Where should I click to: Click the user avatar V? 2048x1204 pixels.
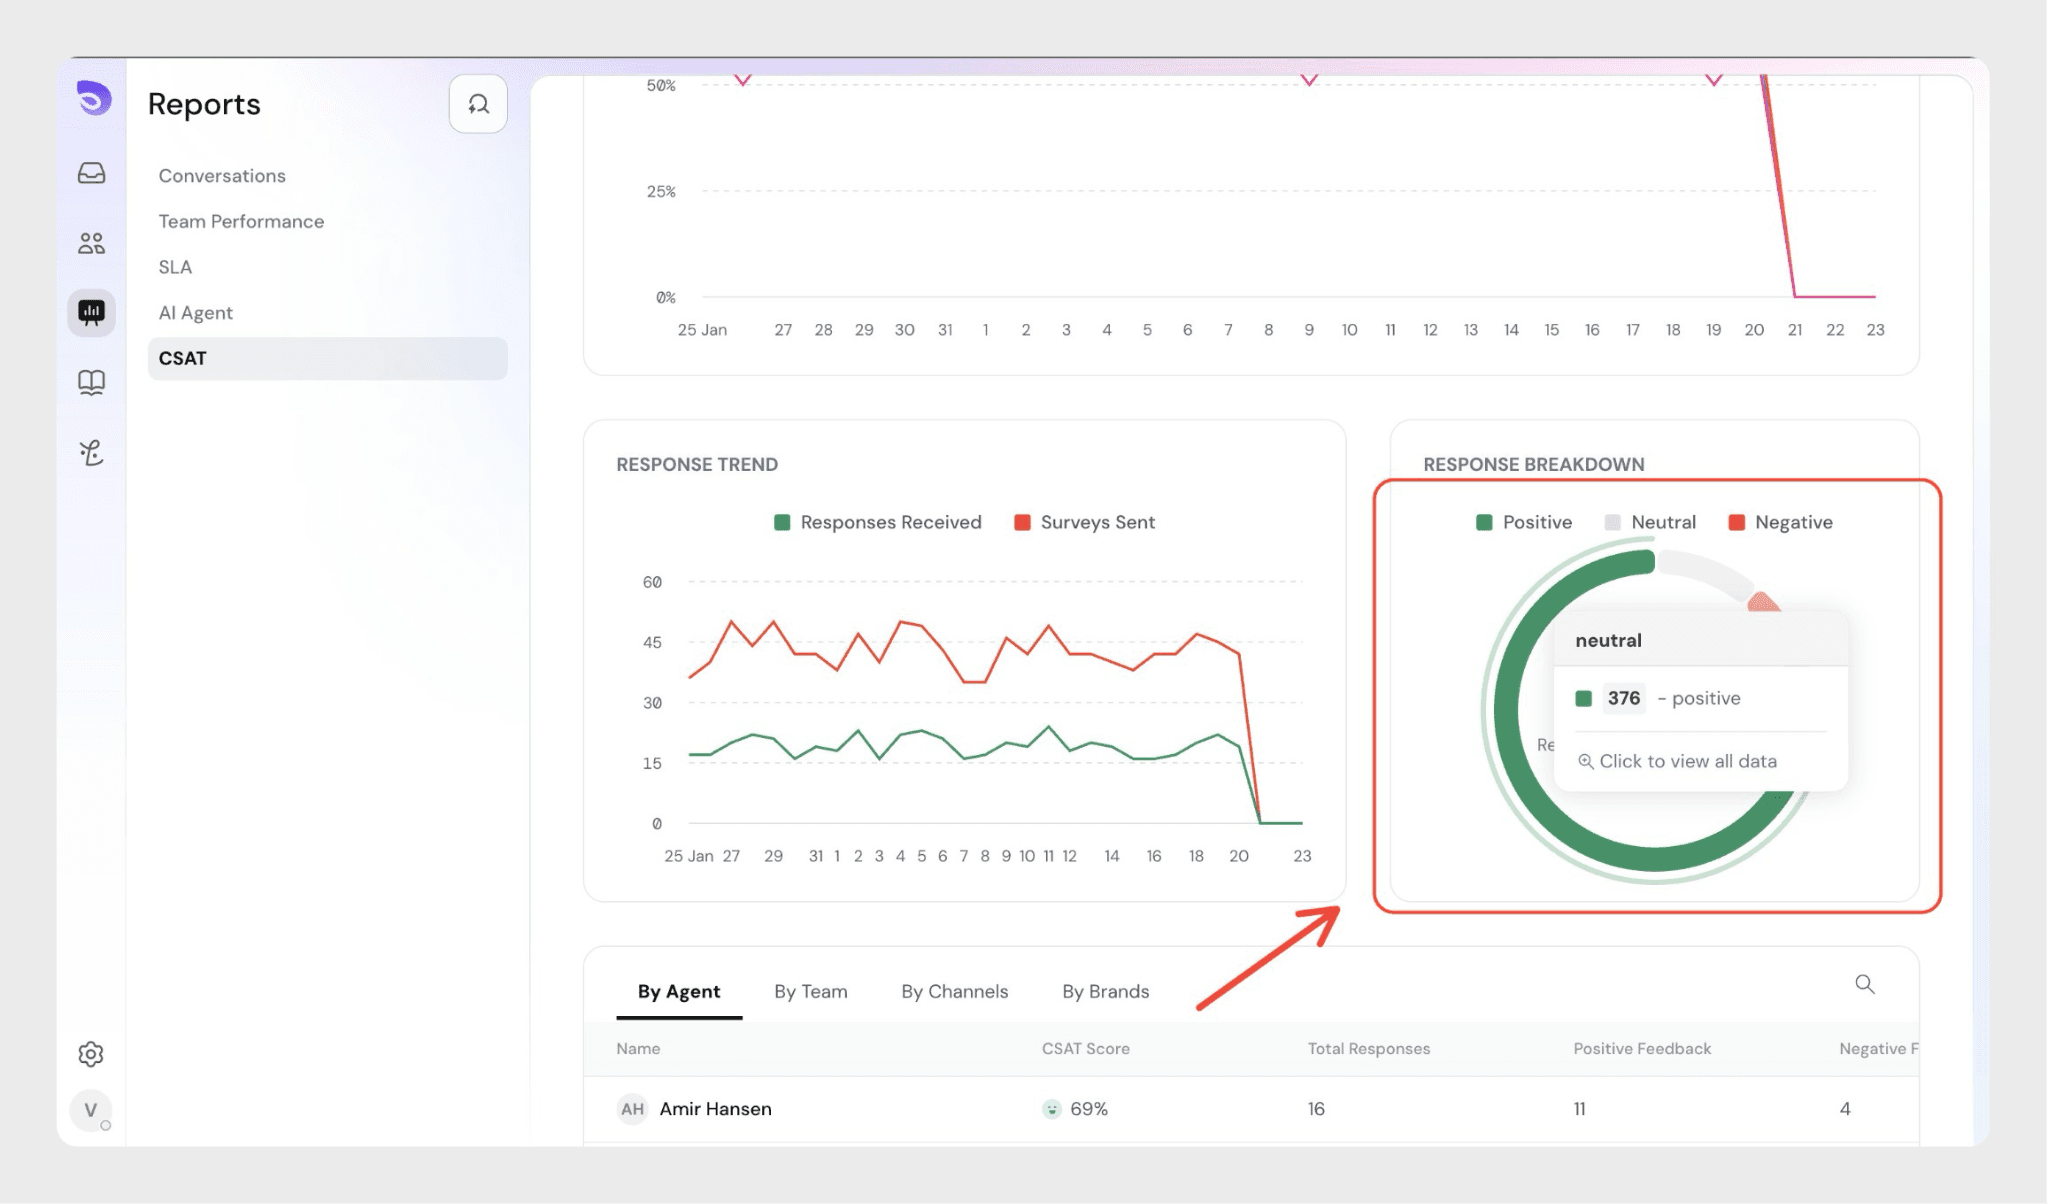[x=91, y=1110]
